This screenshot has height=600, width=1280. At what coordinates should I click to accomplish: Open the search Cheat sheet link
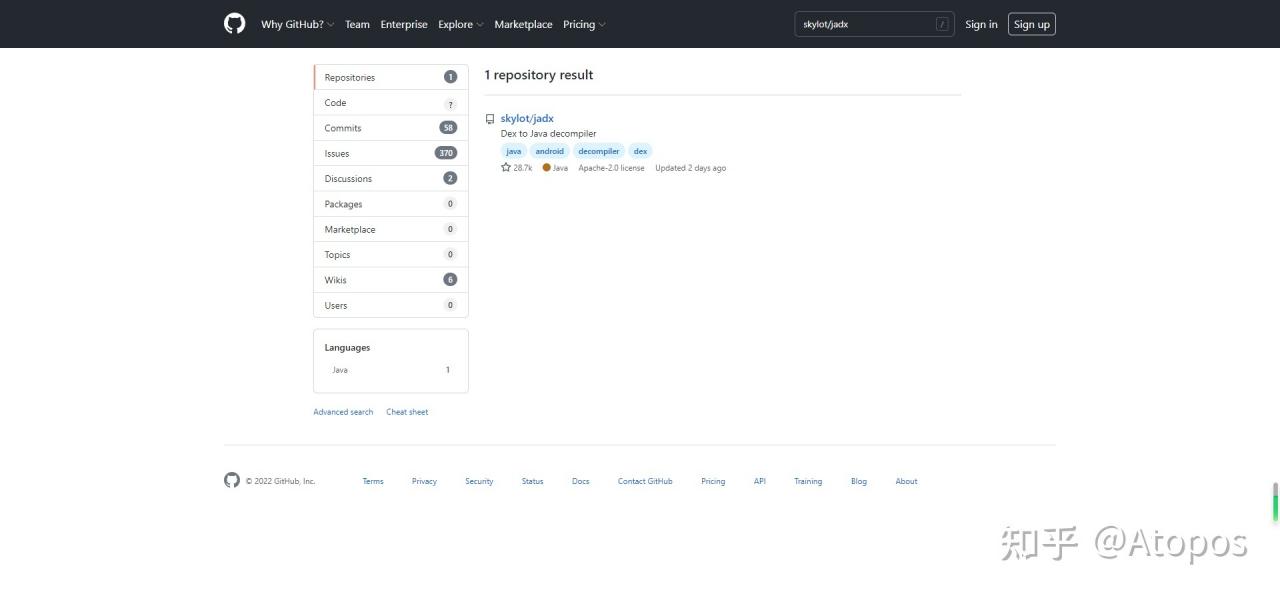tap(407, 412)
